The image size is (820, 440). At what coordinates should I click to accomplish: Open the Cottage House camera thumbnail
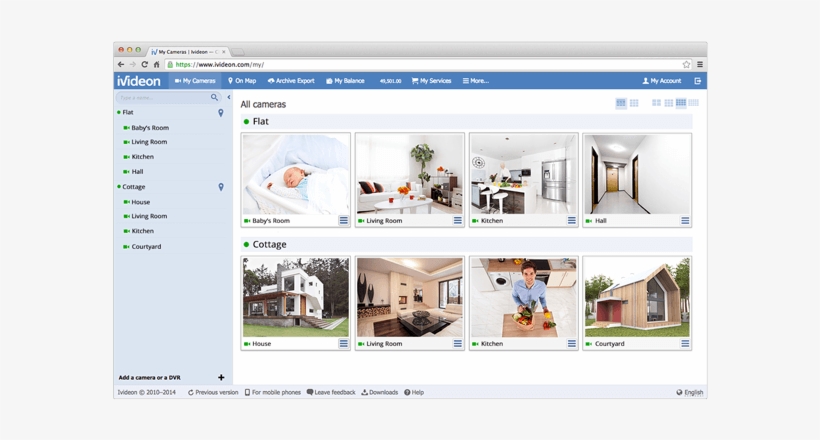point(296,297)
